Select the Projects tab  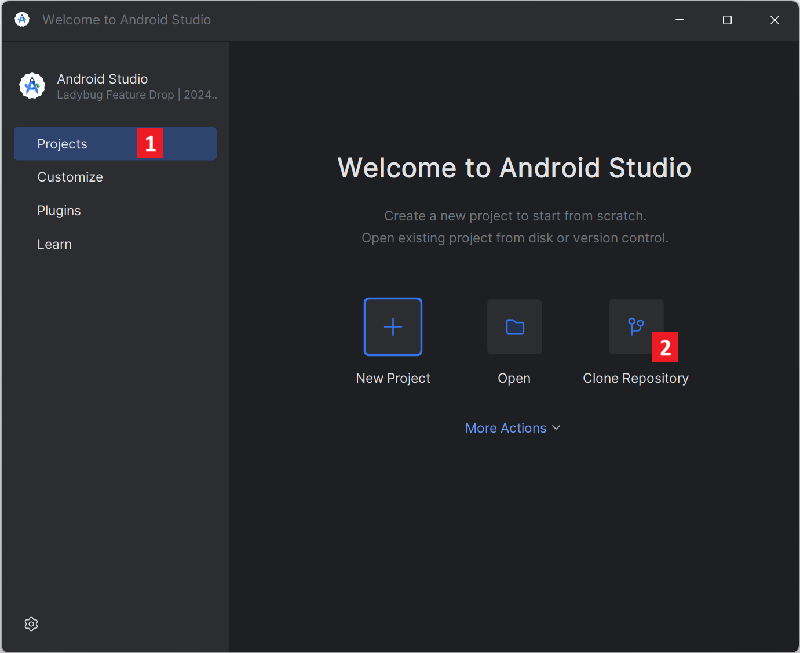(x=115, y=144)
